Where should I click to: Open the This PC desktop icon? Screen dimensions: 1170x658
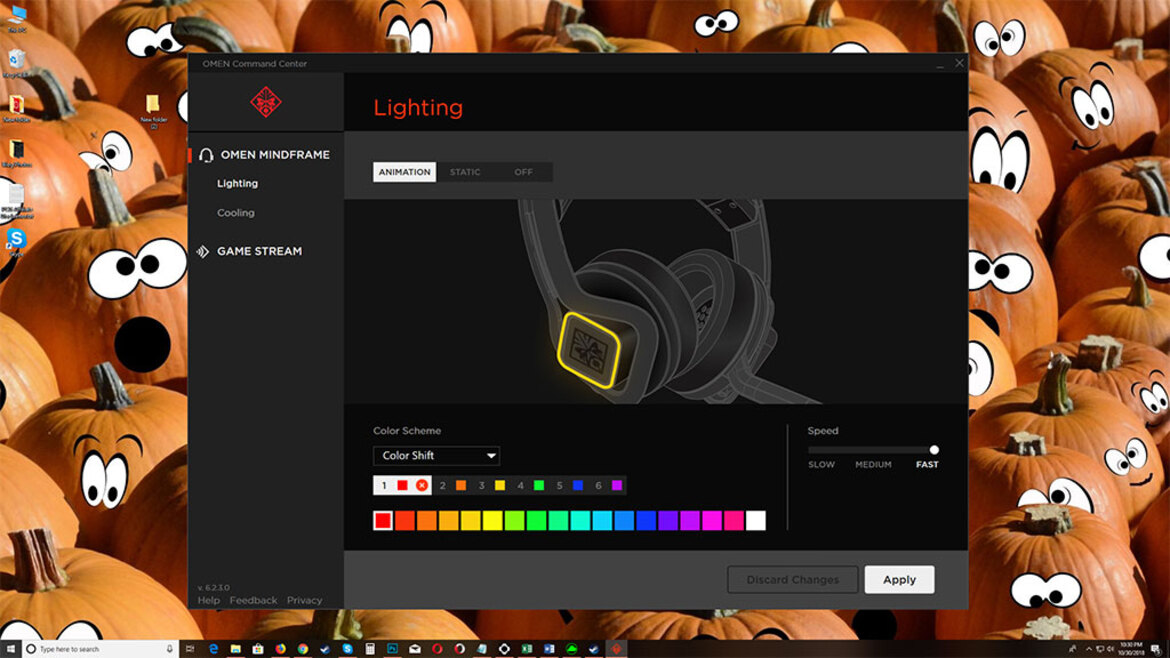(x=16, y=19)
